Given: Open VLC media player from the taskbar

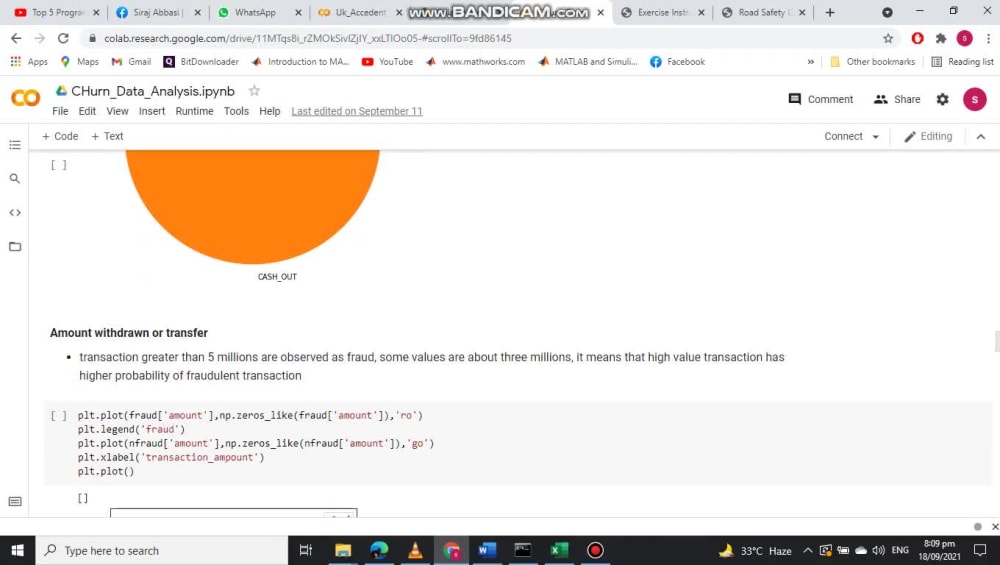Looking at the screenshot, I should pyautogui.click(x=415, y=550).
